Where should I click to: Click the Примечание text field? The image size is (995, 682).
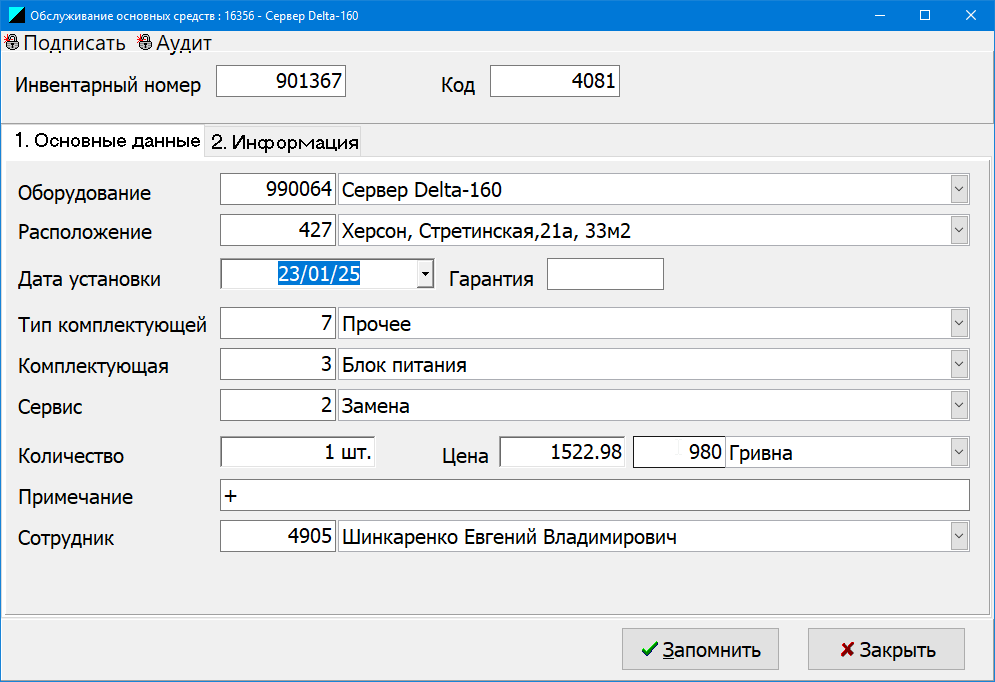pos(595,495)
